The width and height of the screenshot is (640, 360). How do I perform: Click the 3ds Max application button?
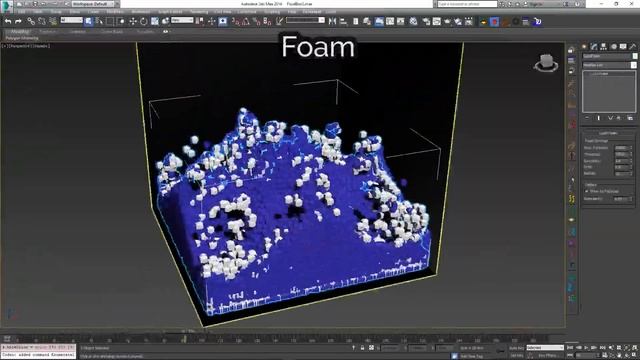click(x=6, y=6)
